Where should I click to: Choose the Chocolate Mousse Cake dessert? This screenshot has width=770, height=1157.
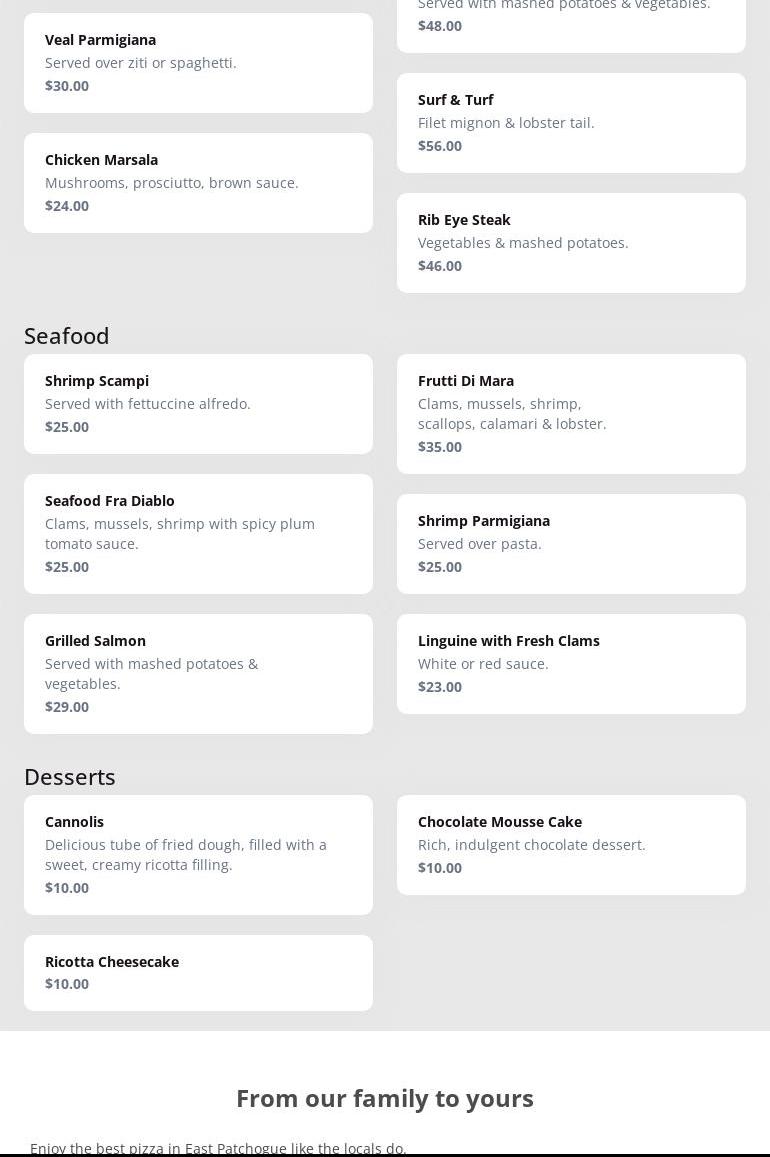tap(571, 844)
